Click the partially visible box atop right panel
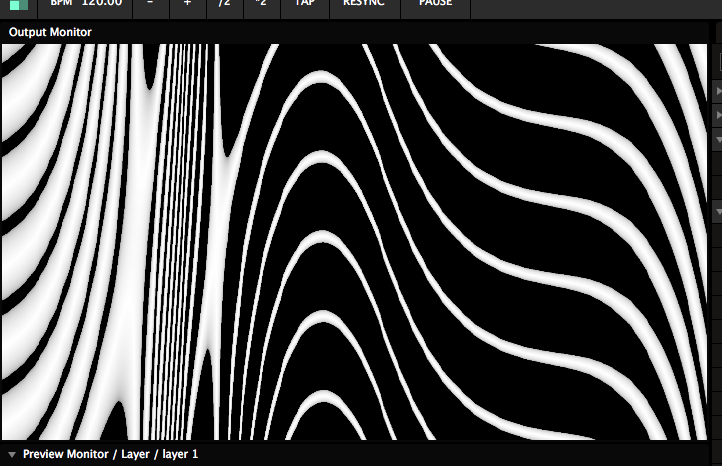 click(718, 62)
